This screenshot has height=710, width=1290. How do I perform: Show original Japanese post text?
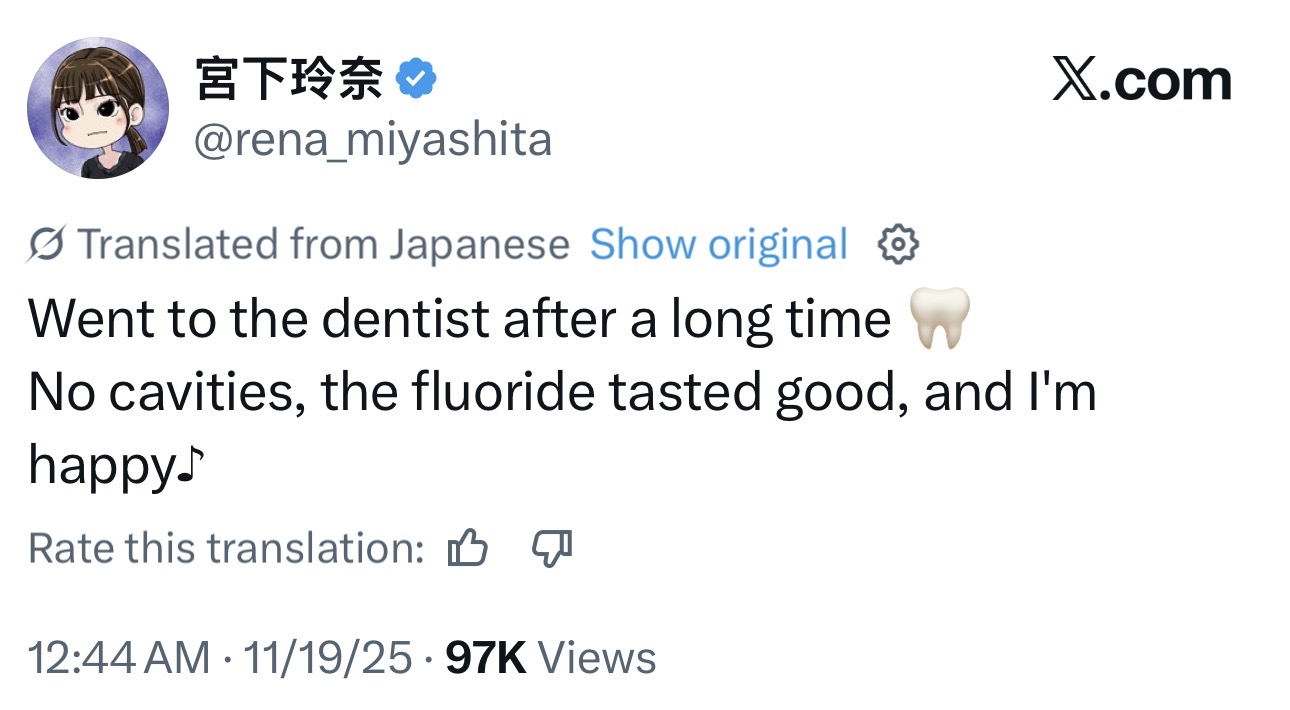pyautogui.click(x=718, y=244)
